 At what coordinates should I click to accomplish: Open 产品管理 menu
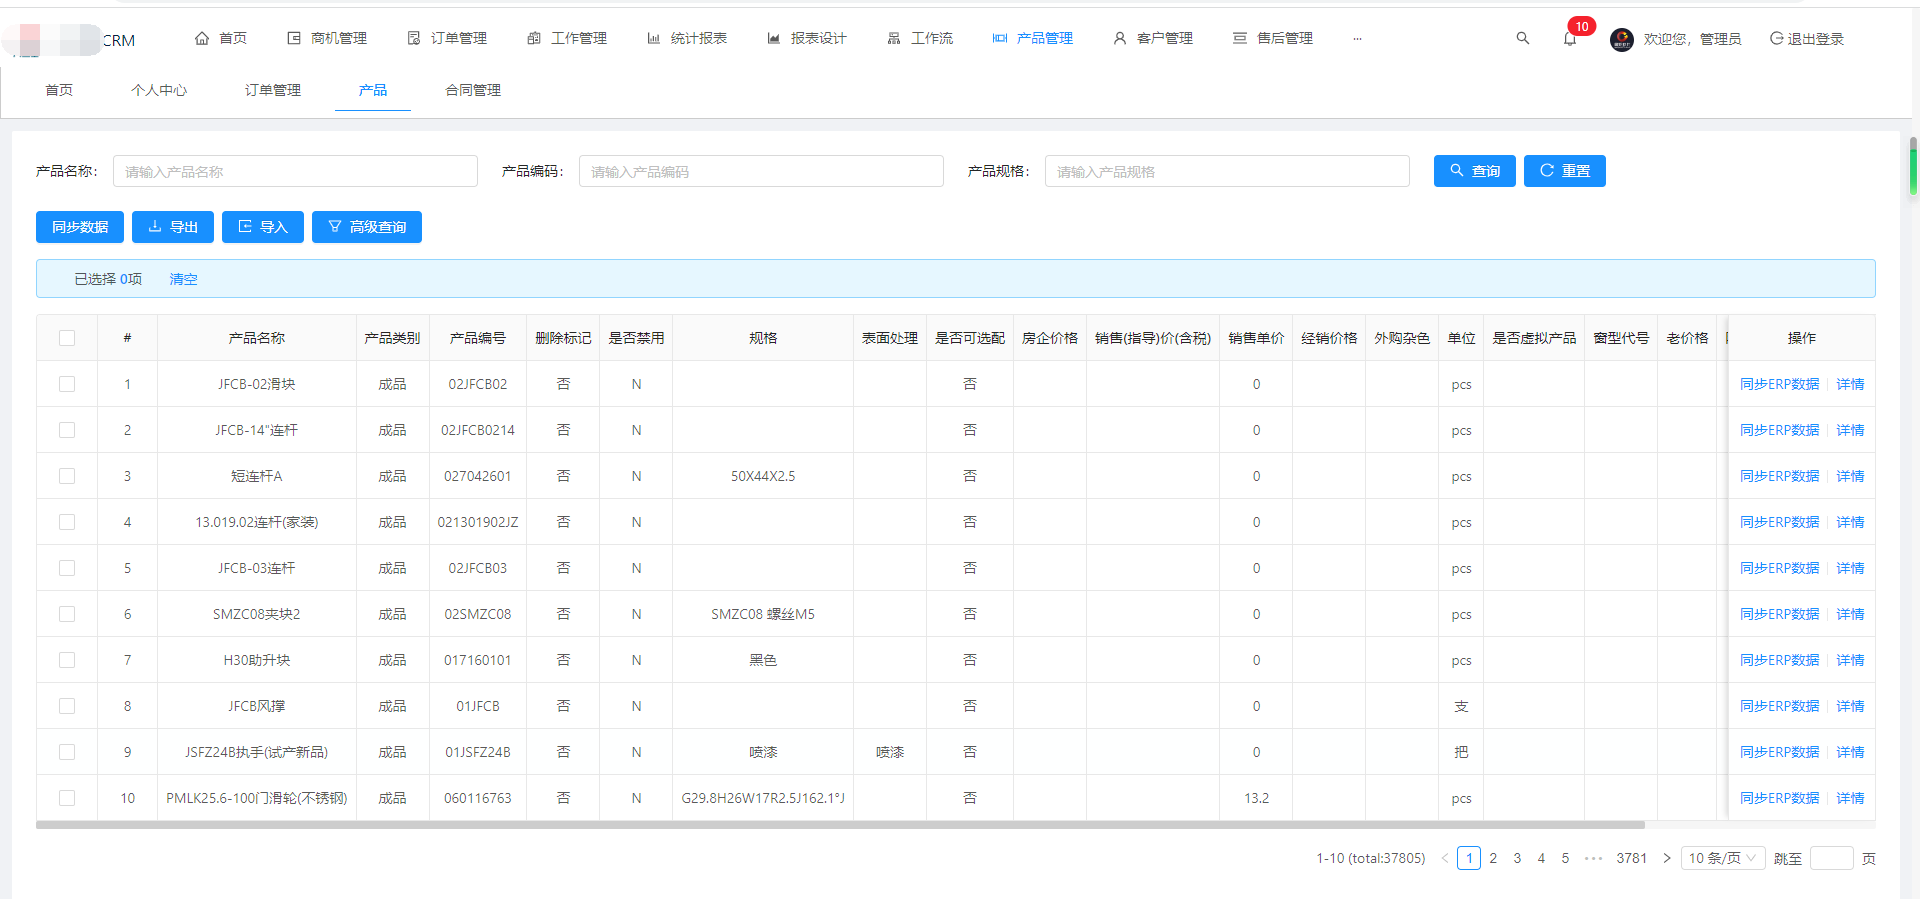[x=1033, y=38]
